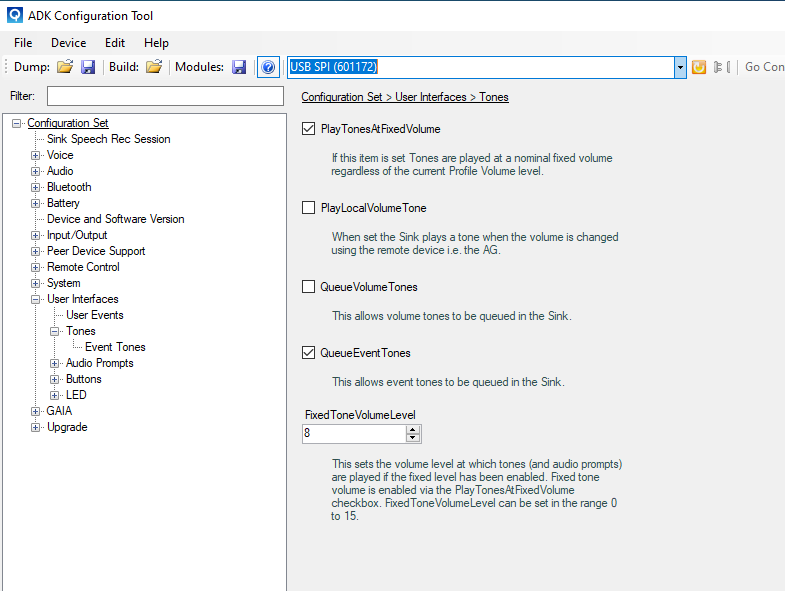Click the Dump open folder icon
This screenshot has width=785, height=591.
click(x=65, y=67)
